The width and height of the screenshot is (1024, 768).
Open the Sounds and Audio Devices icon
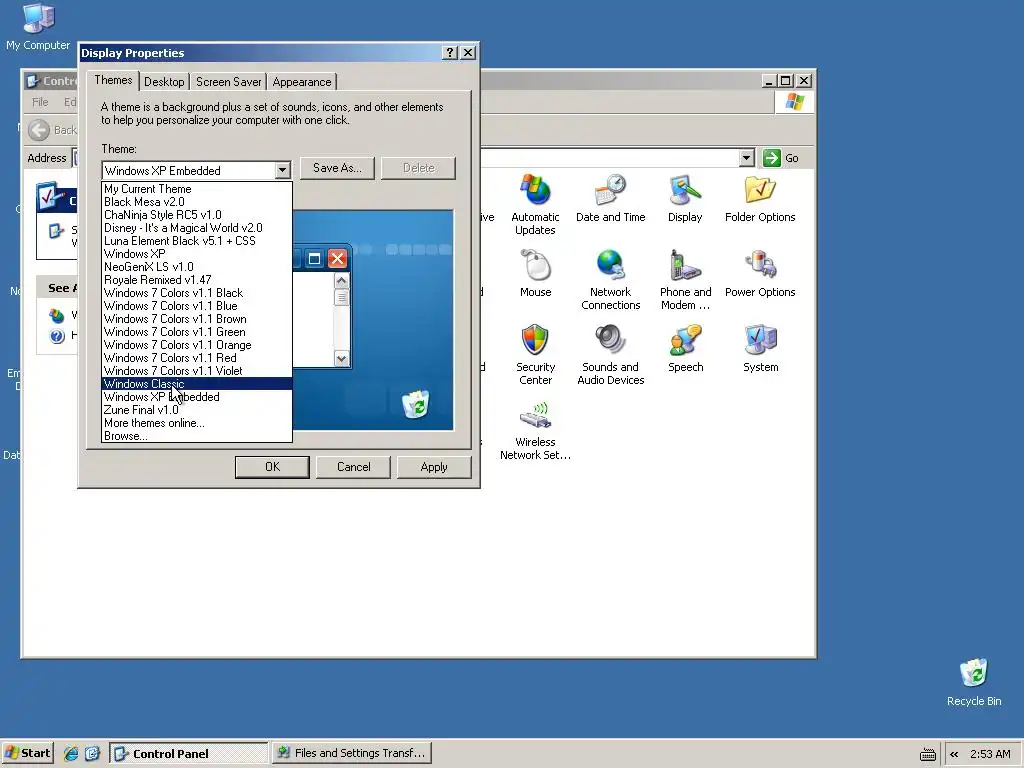tap(610, 355)
